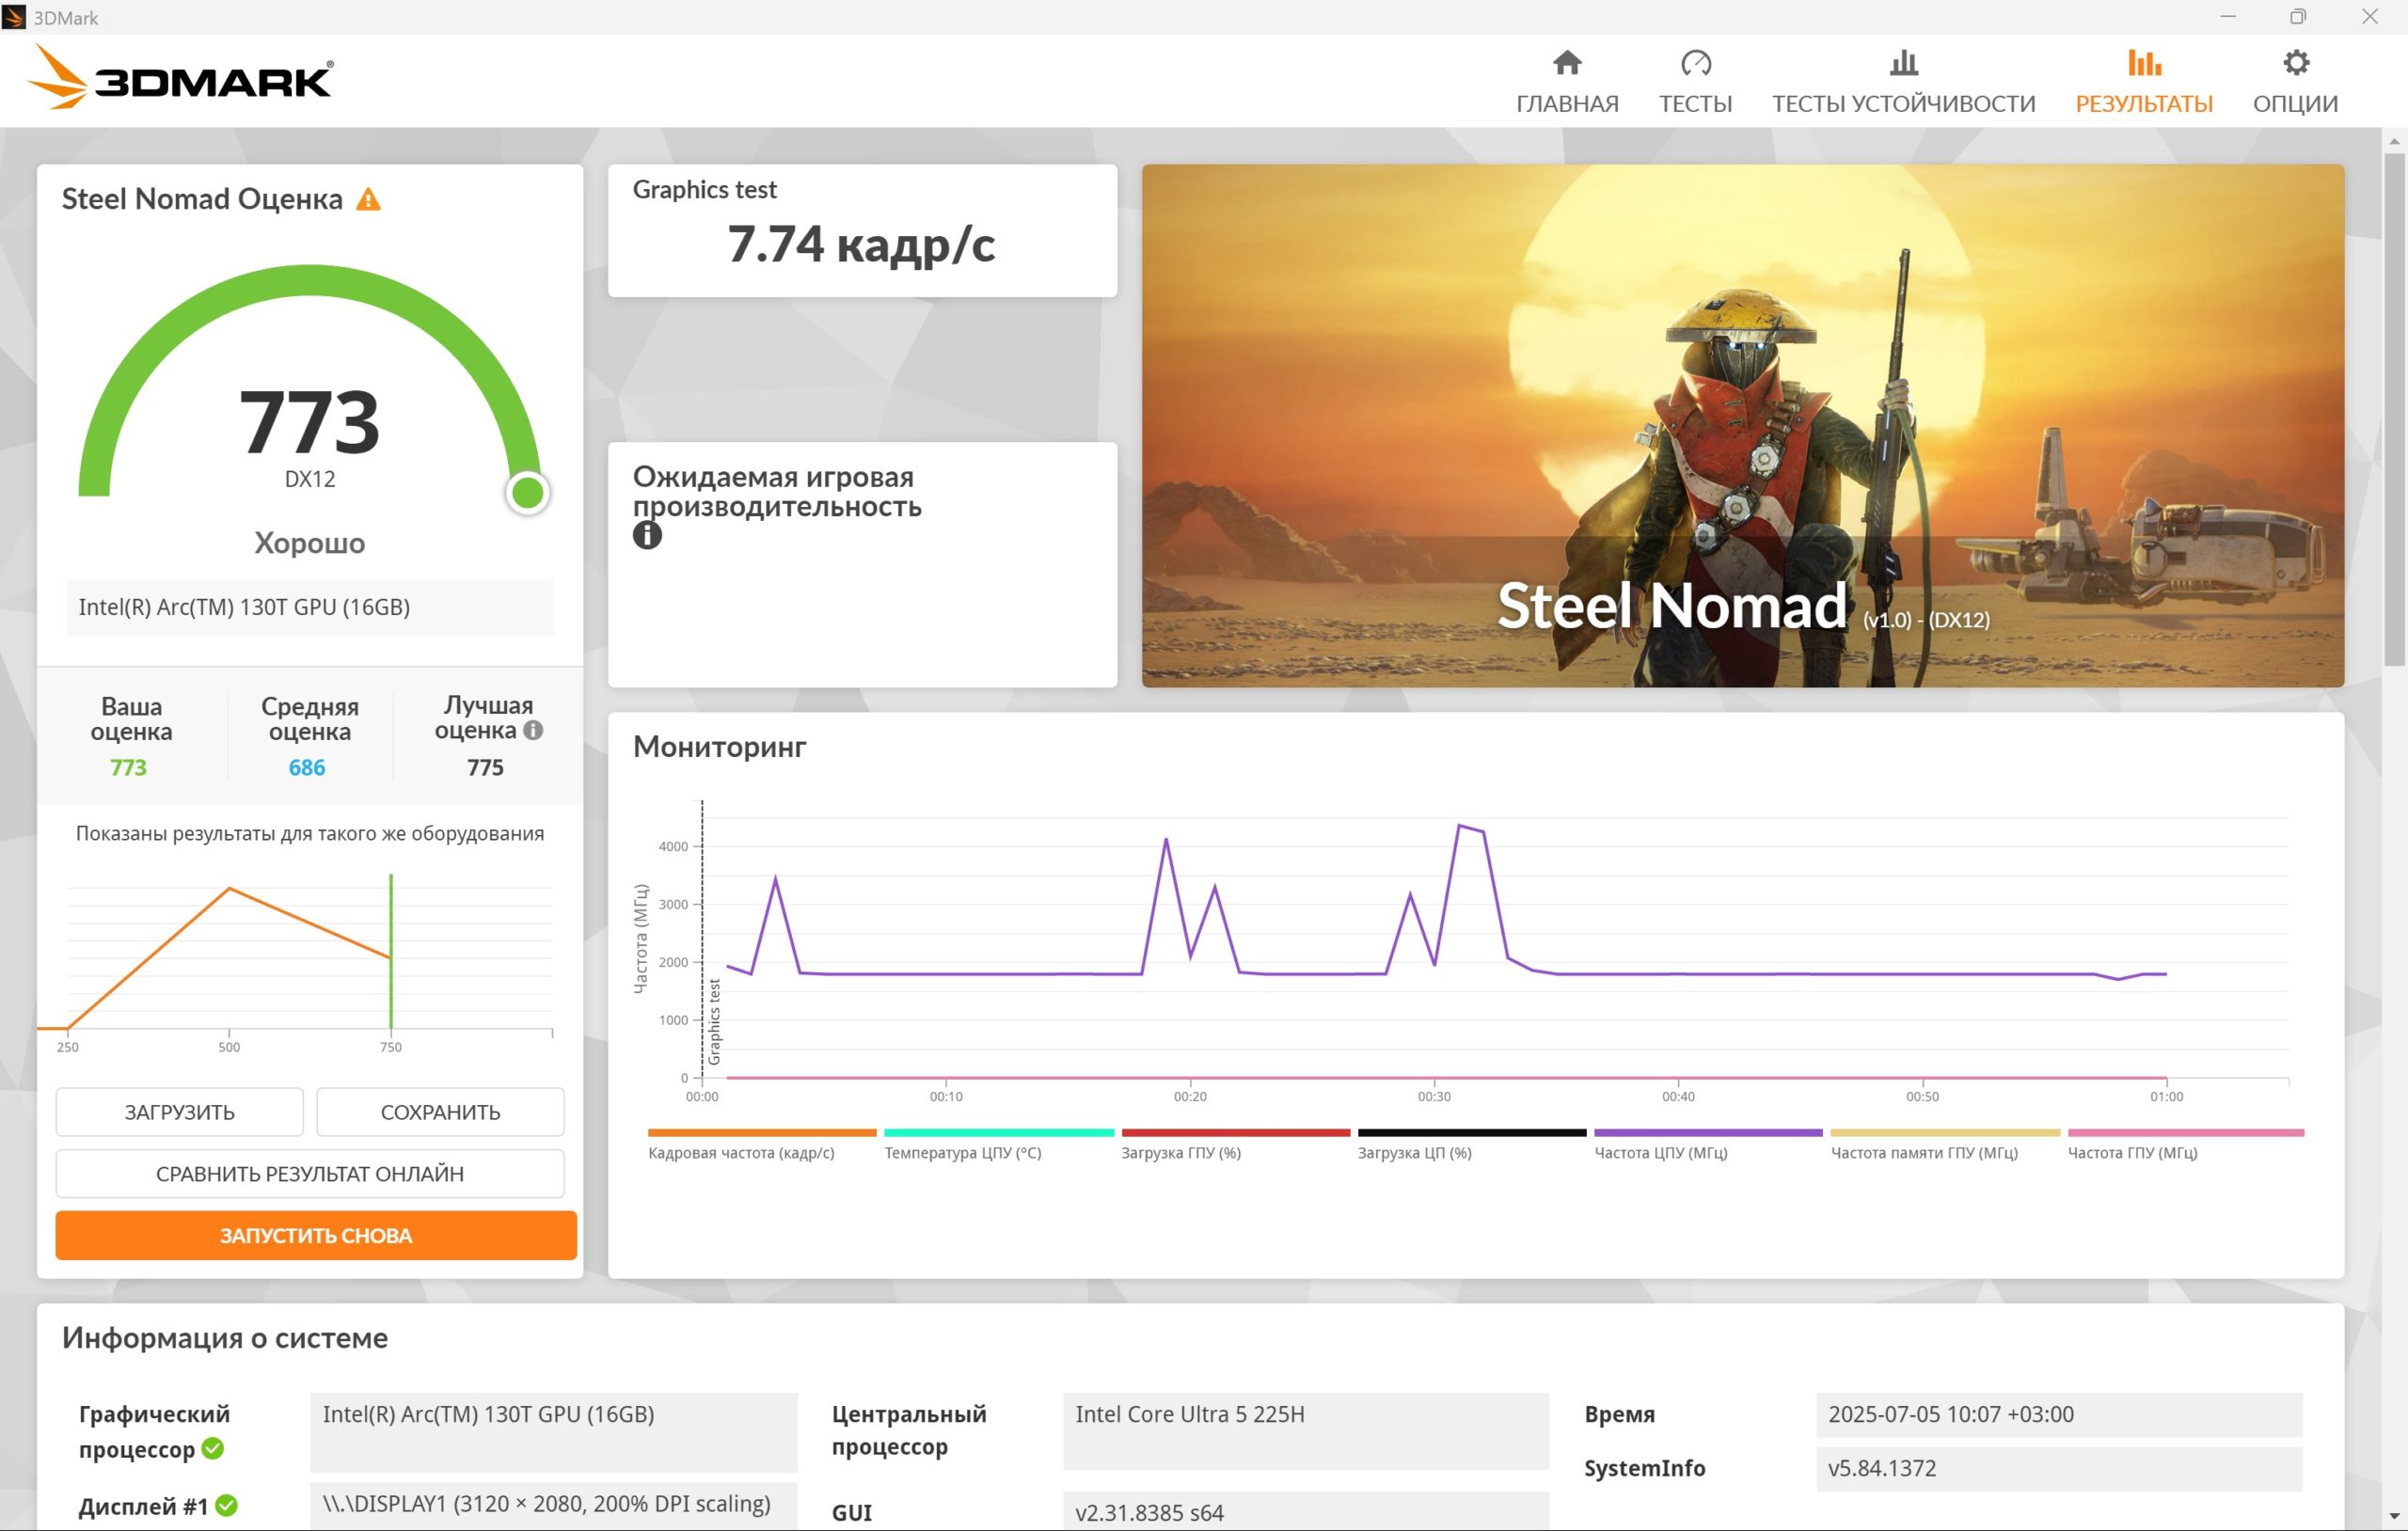Screen dimensions: 2408x1531
Task: Toggle the Загрузка ЦП (%) legend series
Action: click(1471, 1144)
